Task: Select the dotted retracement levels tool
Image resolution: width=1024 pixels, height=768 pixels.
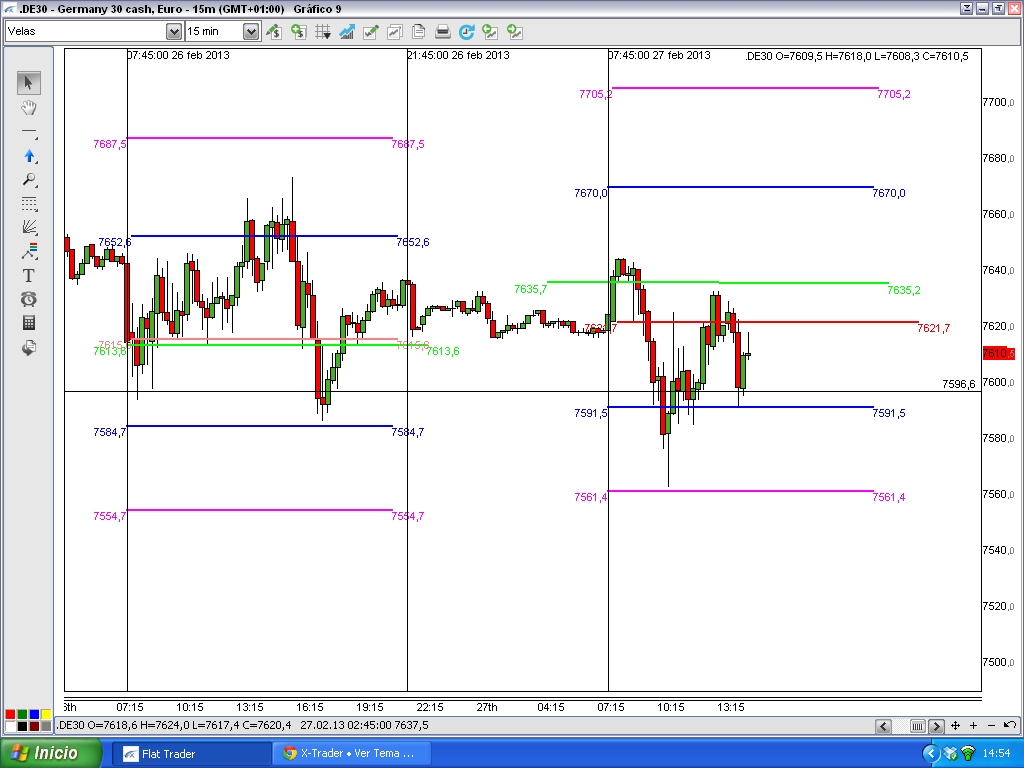Action: pos(28,204)
